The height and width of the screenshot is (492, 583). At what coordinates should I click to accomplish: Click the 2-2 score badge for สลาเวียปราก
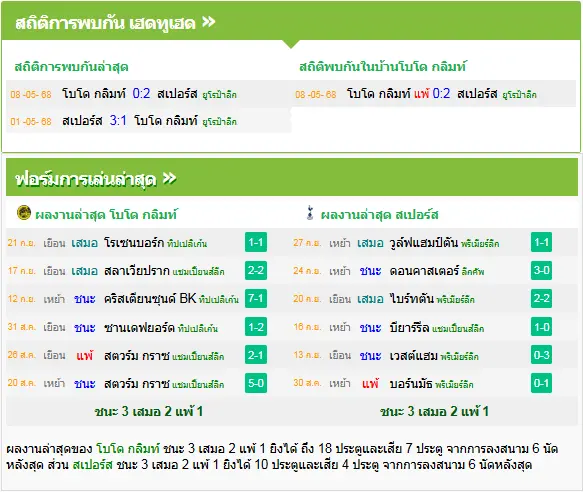pyautogui.click(x=256, y=270)
